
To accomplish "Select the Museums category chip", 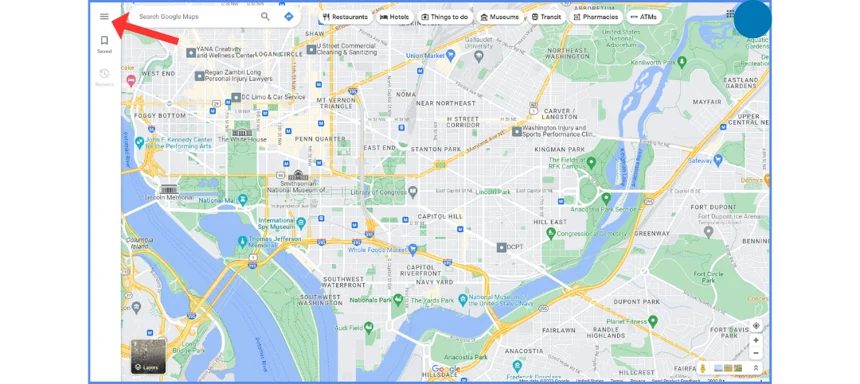I will pos(500,17).
